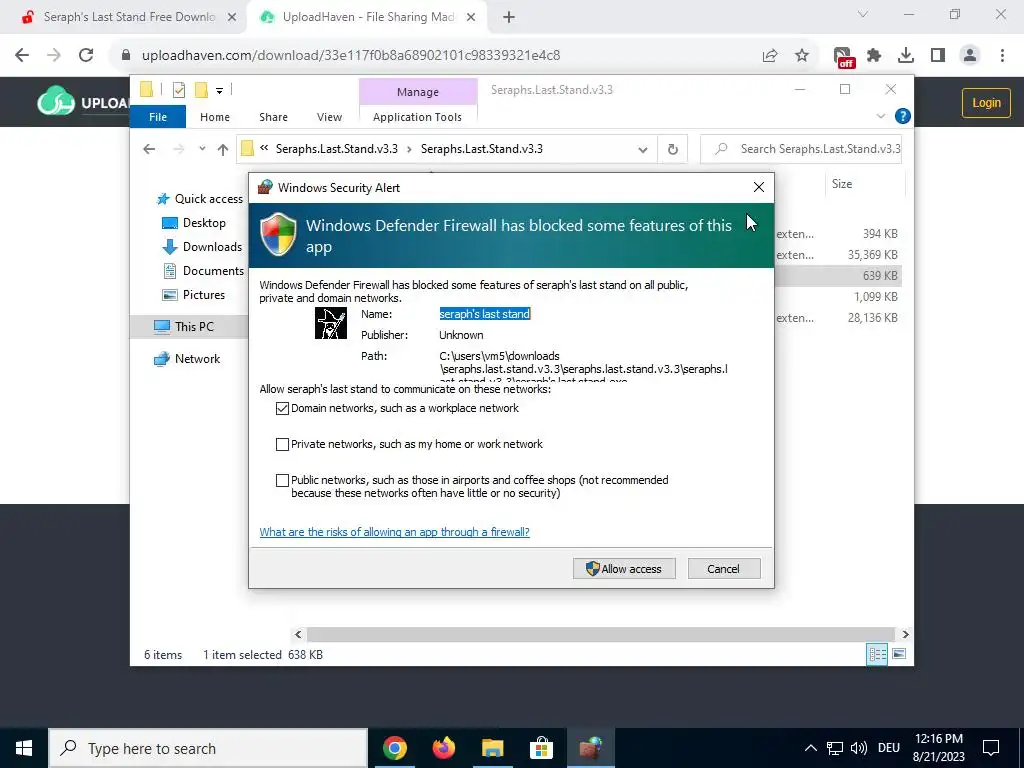Go back in Chrome

(22, 56)
